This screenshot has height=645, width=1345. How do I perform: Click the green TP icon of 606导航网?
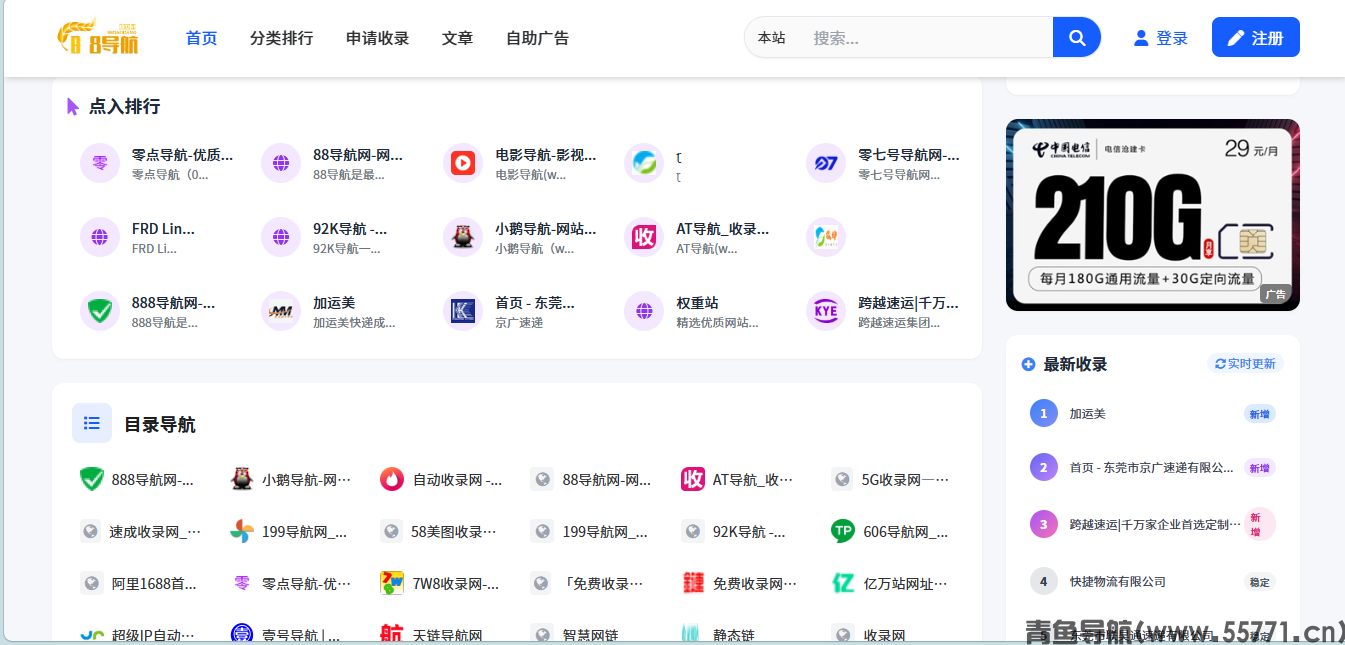coord(843,531)
